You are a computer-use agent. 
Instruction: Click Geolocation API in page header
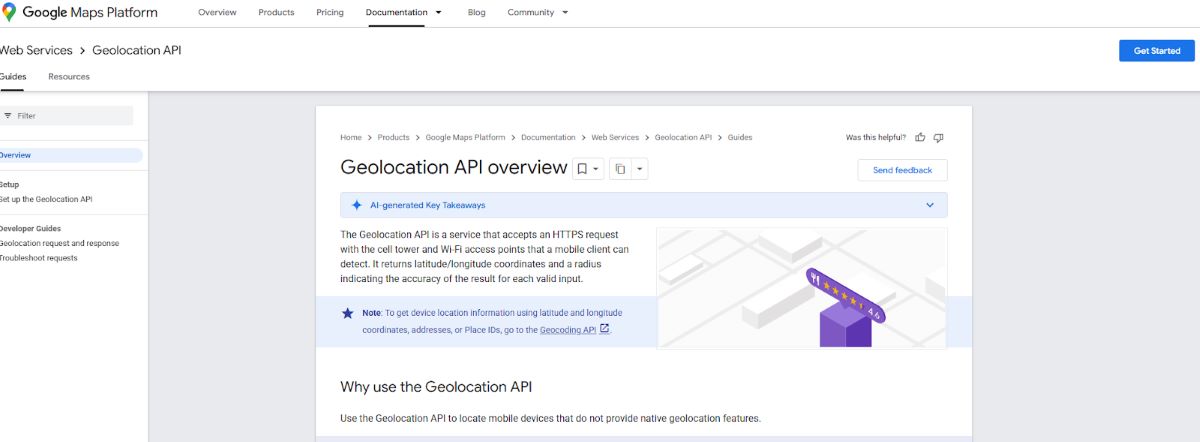[x=137, y=50]
